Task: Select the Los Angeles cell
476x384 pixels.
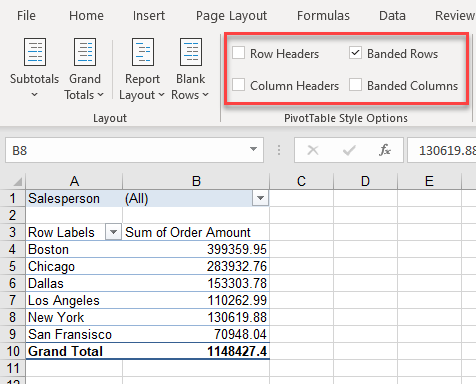Action: 74,300
